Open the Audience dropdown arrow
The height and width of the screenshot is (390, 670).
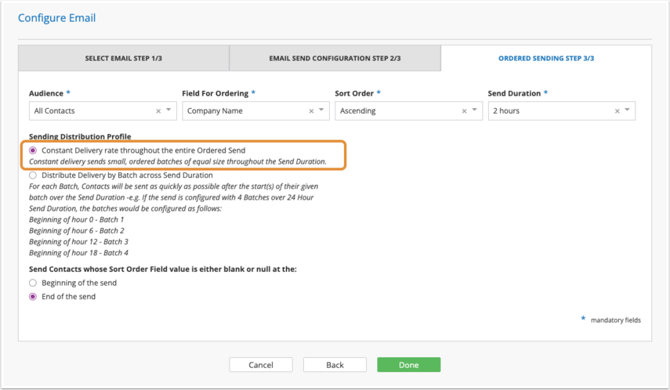169,110
